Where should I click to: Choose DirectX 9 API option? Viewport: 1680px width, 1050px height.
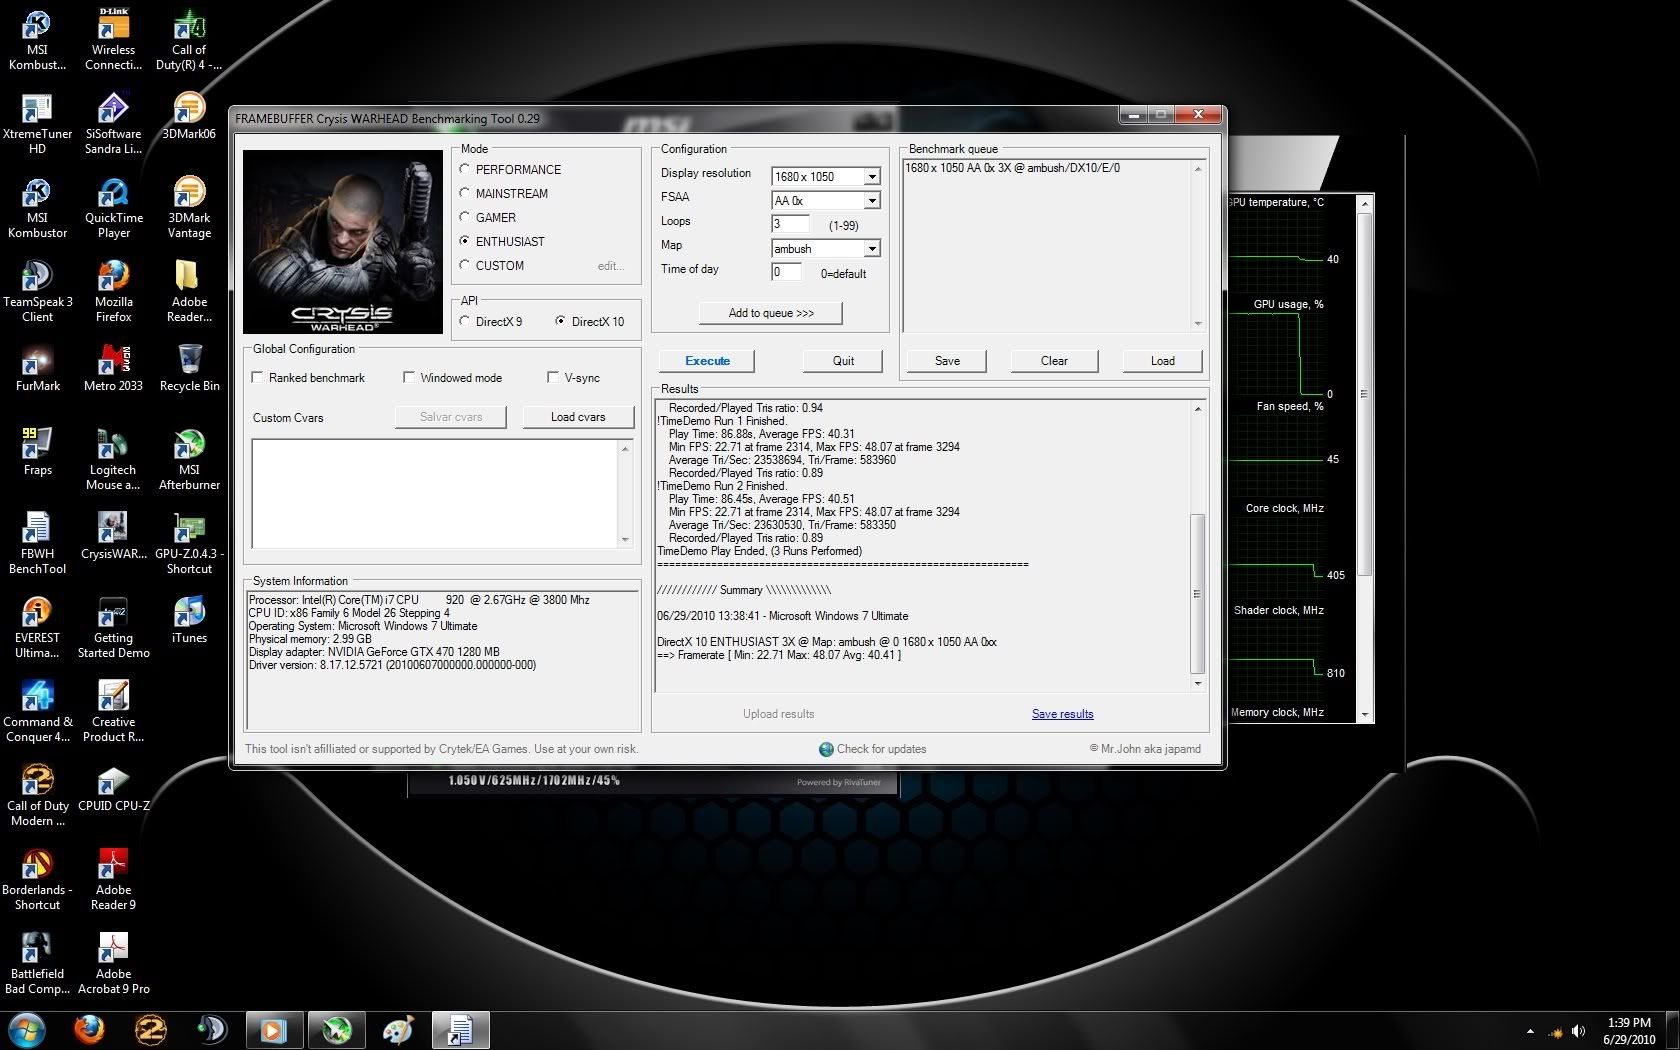464,321
